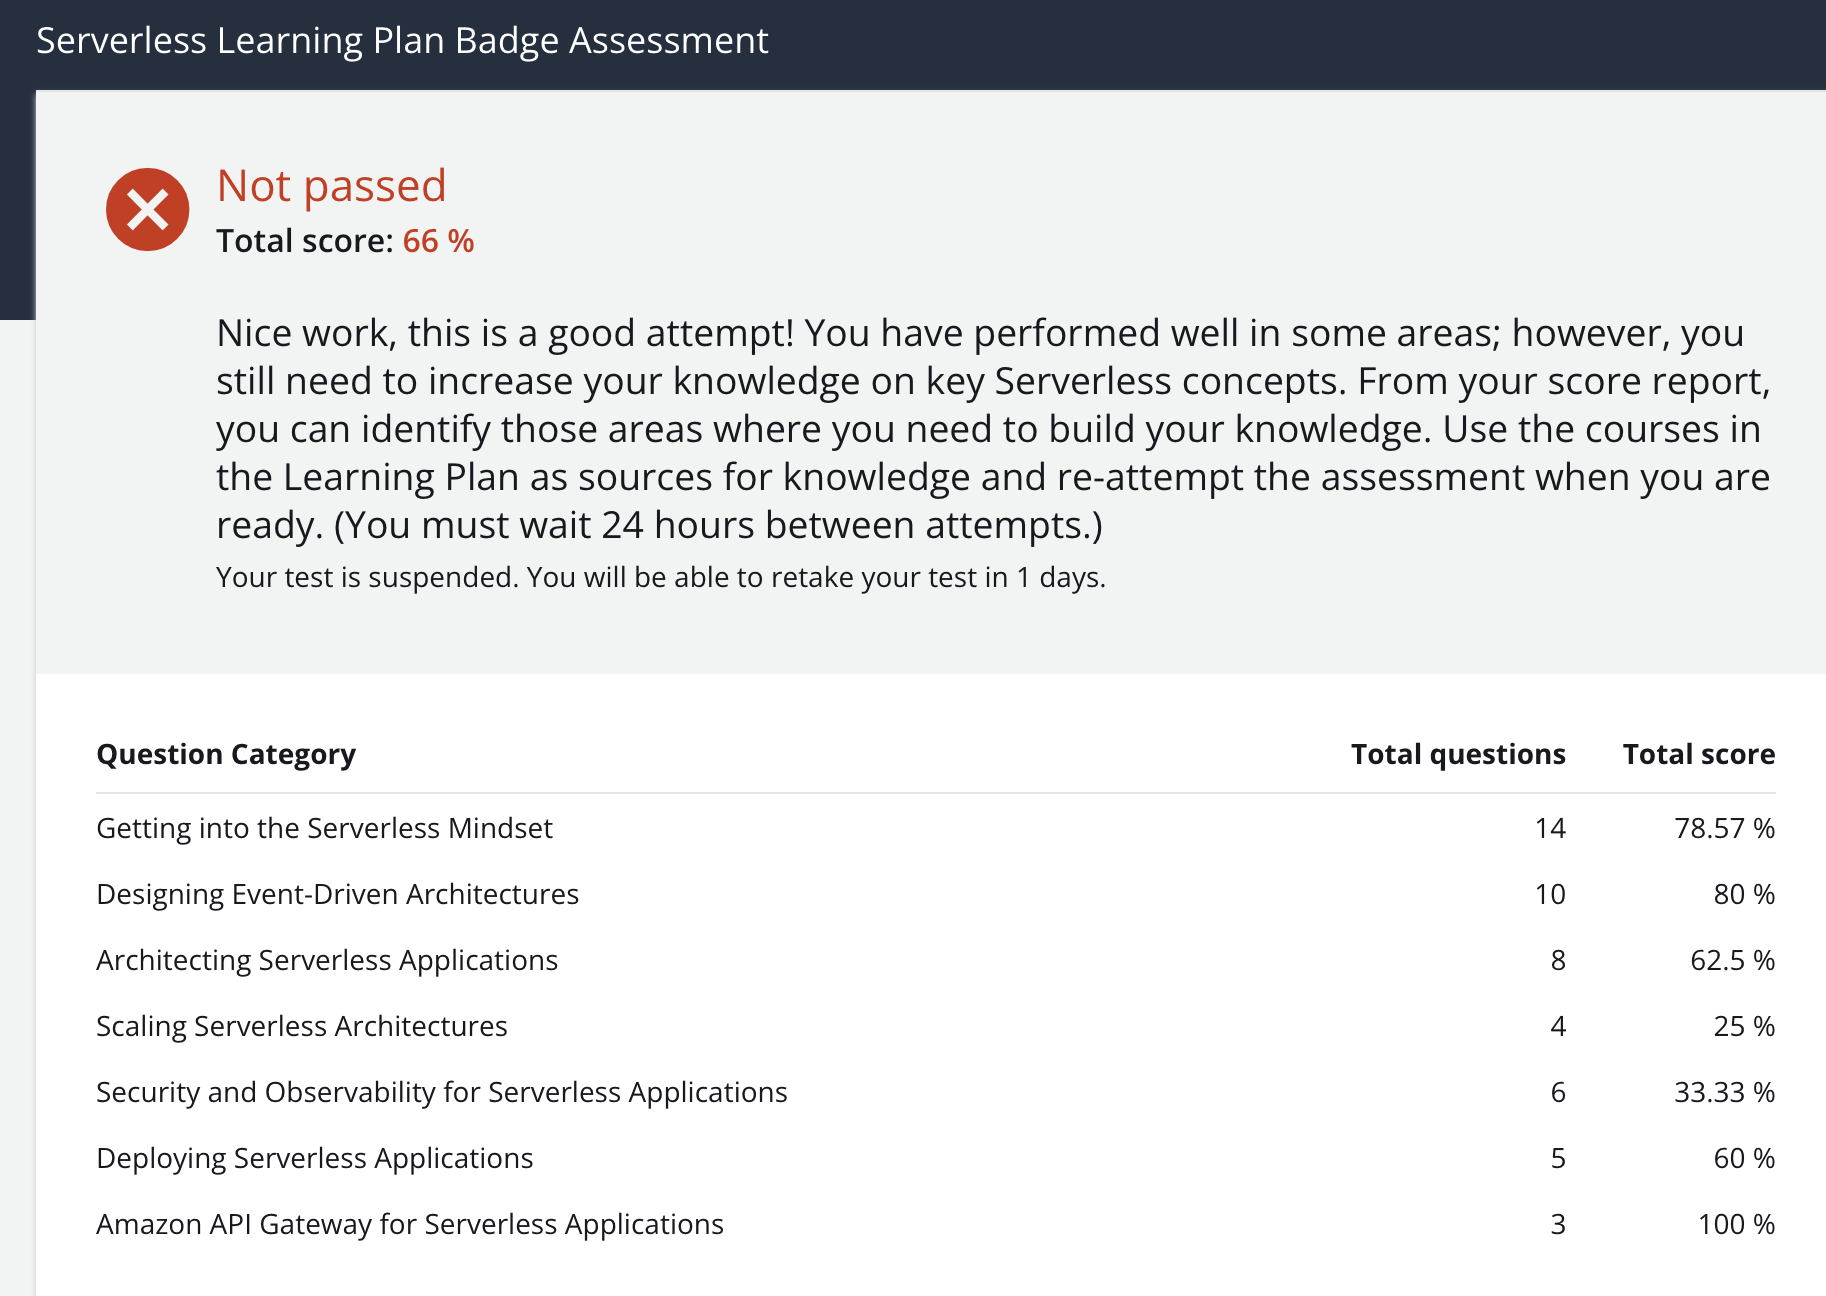Click the 78.57 % score cell
Screen dimensions: 1826x1296
[x=1724, y=828]
